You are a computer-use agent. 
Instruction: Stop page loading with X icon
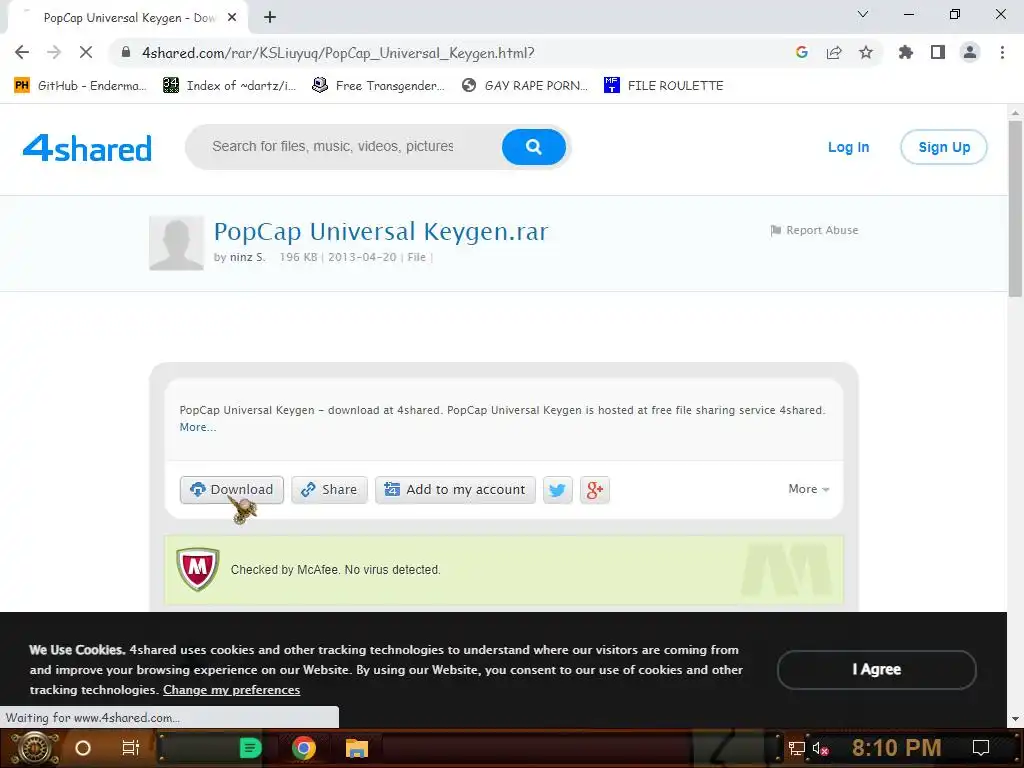pyautogui.click(x=86, y=52)
